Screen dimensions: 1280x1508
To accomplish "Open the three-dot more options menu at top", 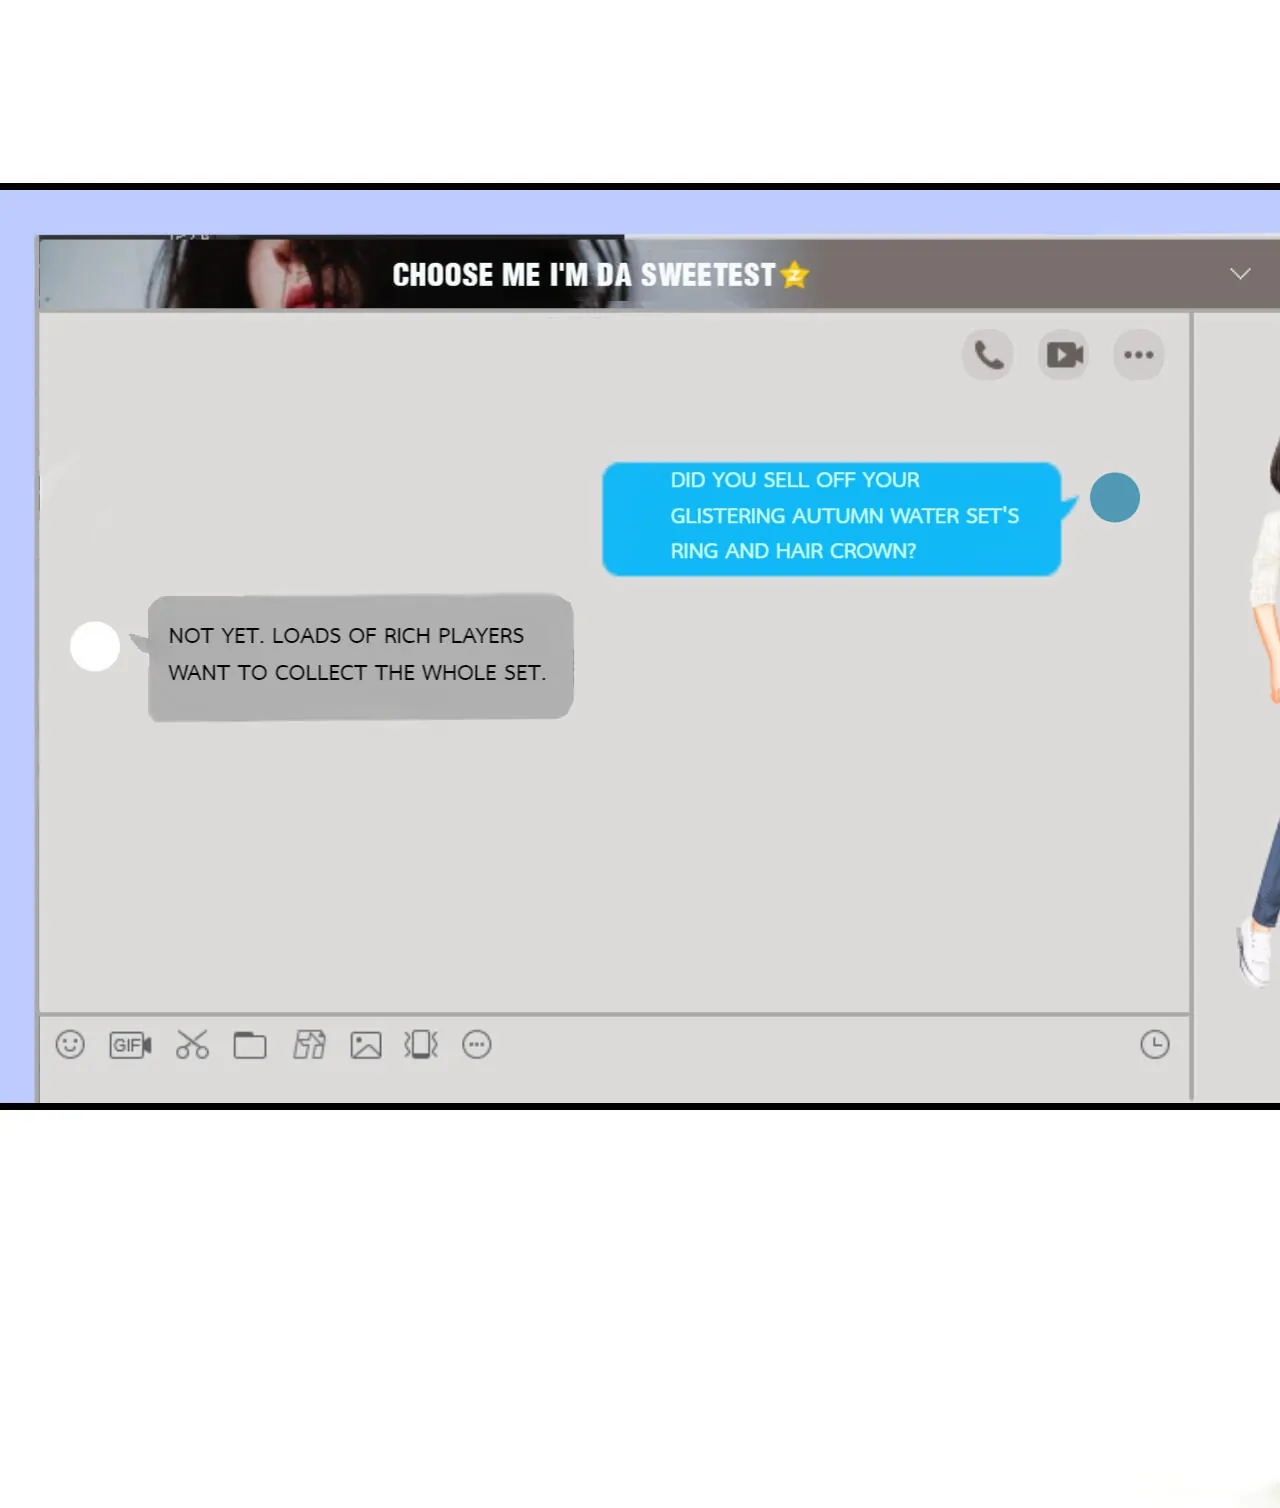I will point(1138,355).
